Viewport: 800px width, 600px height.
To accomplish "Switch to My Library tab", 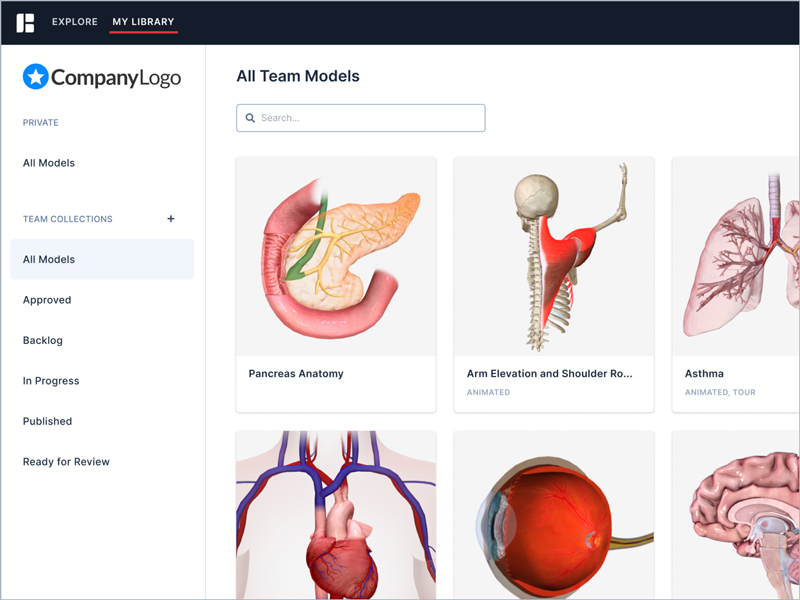I will click(143, 22).
